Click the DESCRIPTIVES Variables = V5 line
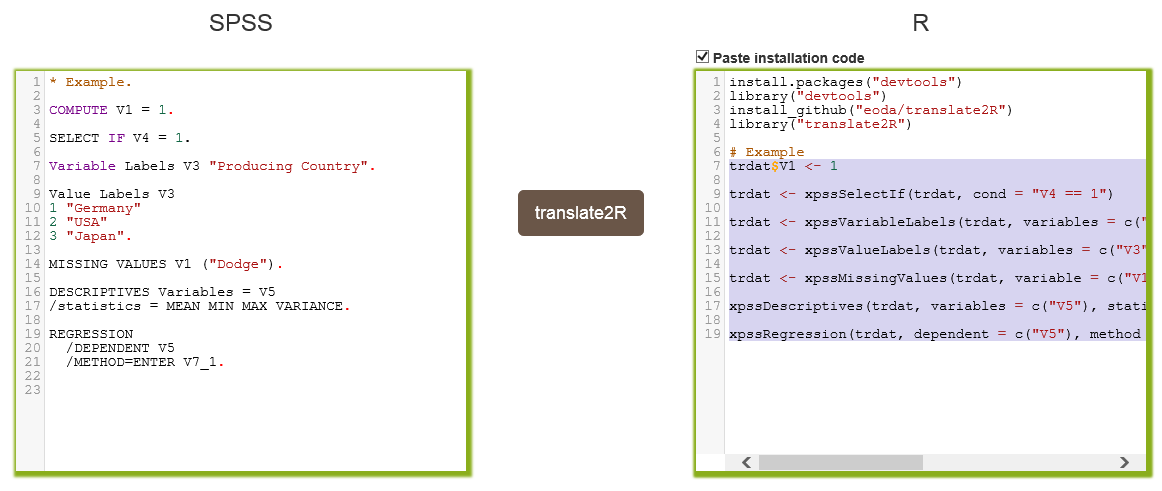This screenshot has height=491, width=1162. (162, 293)
